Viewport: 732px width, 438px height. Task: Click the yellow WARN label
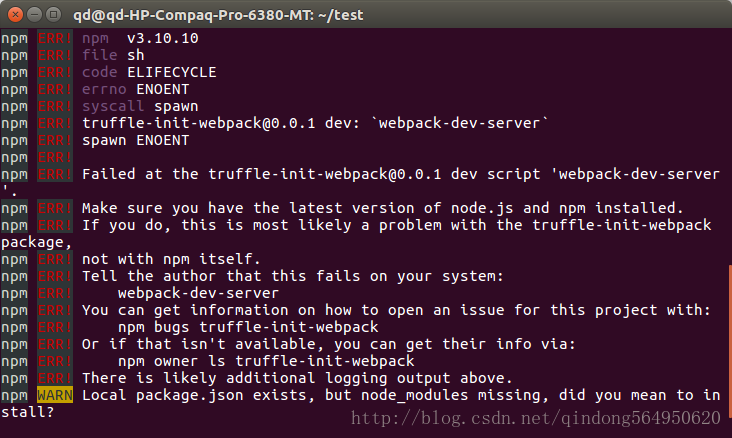(55, 395)
